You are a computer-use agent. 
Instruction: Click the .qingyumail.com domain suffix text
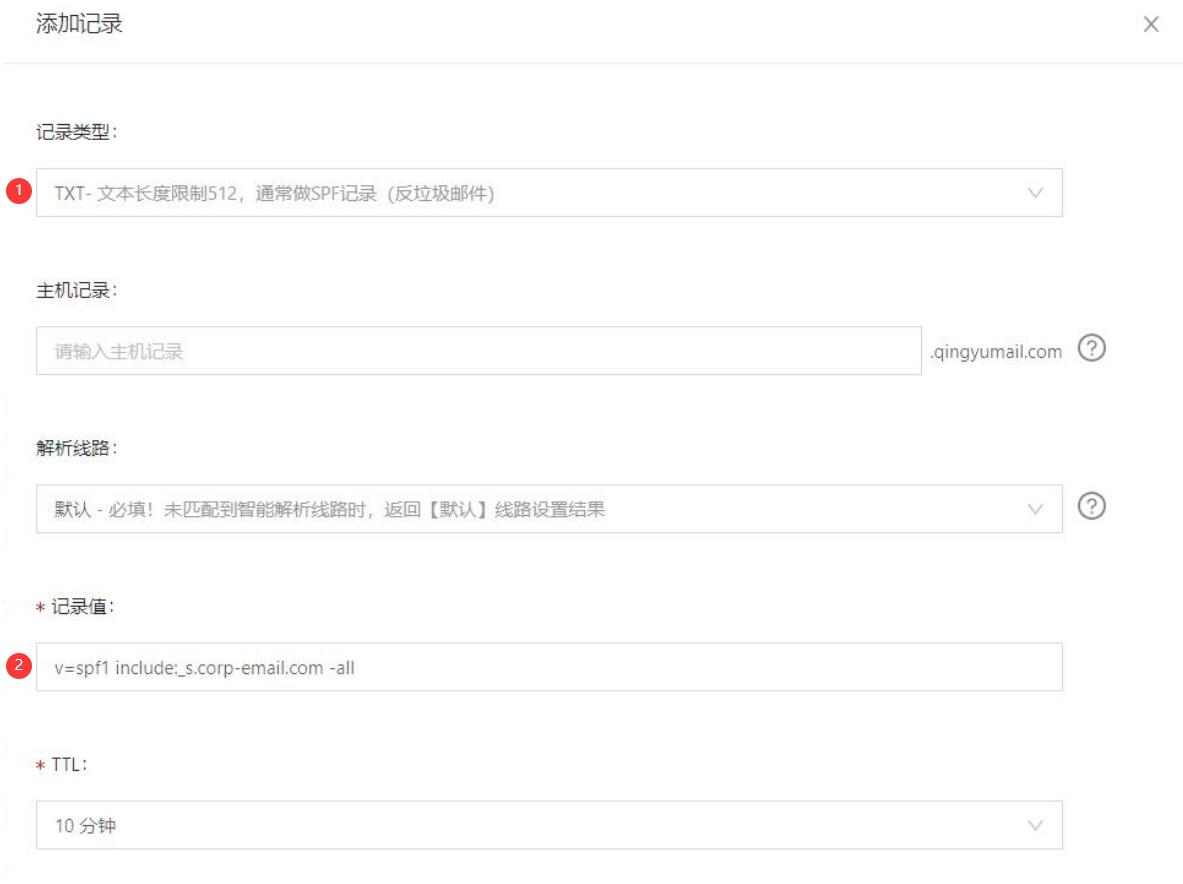pos(995,352)
